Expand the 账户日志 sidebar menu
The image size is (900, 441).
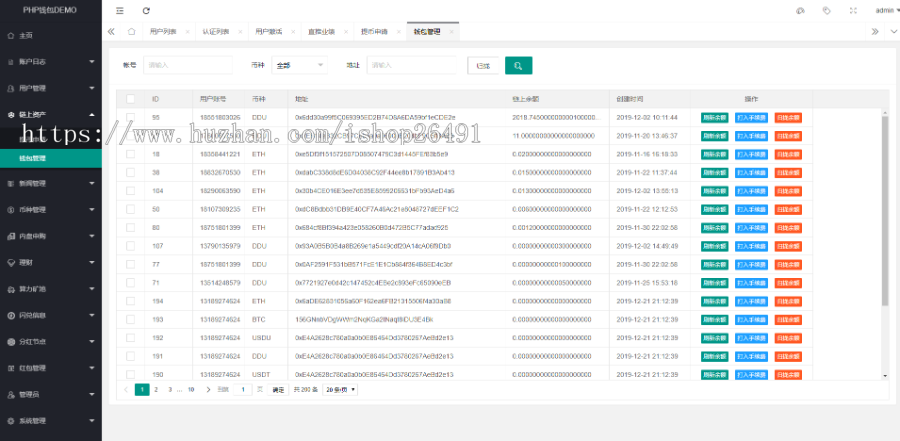(x=51, y=61)
